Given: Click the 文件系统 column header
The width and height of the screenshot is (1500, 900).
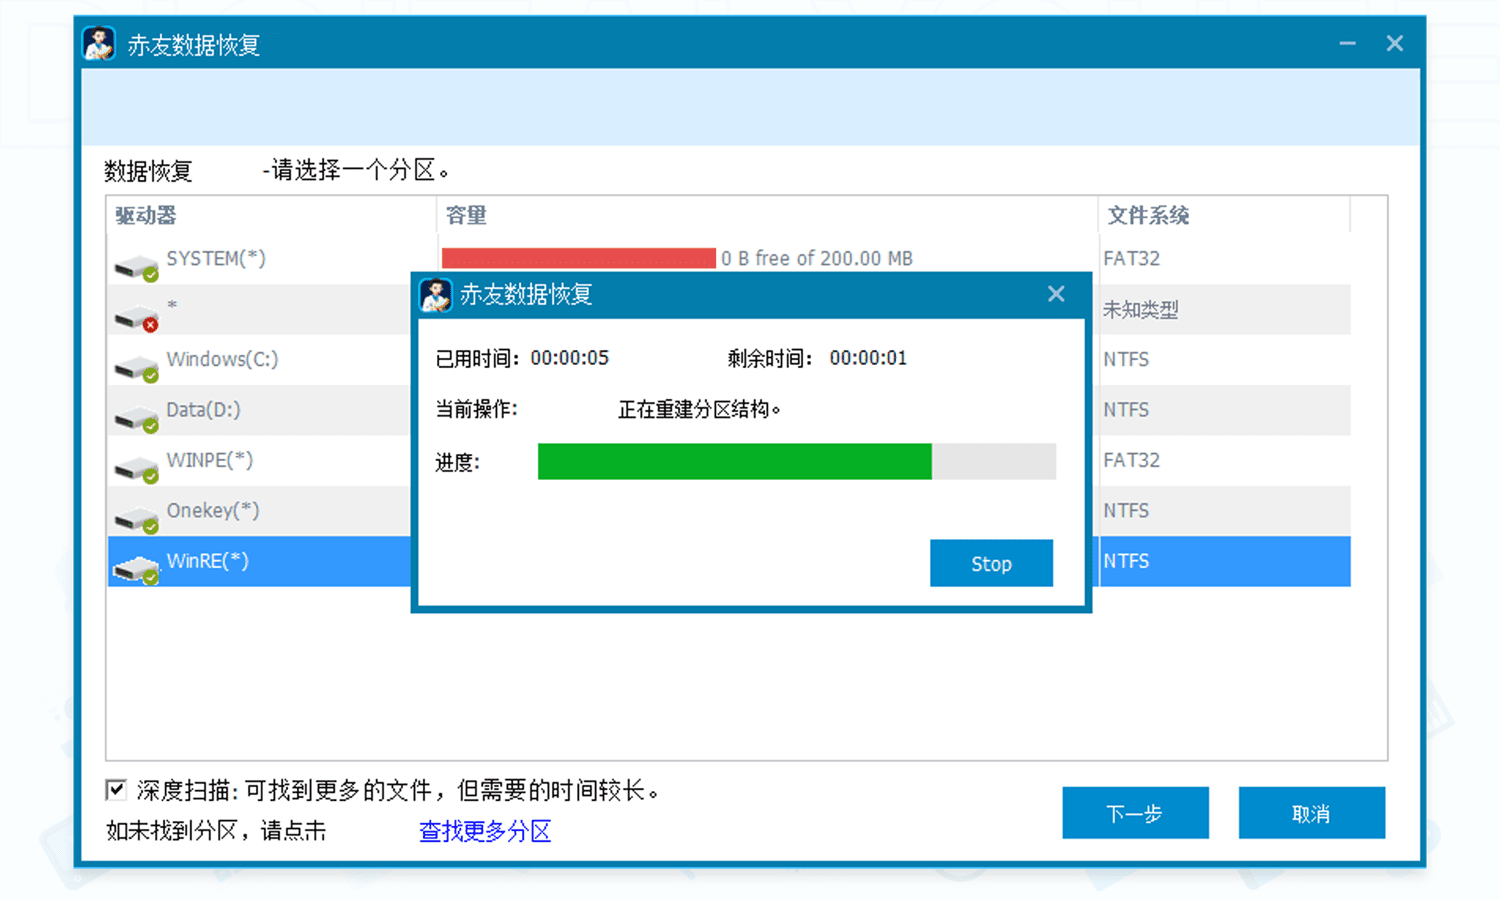Looking at the screenshot, I should pos(1149,215).
